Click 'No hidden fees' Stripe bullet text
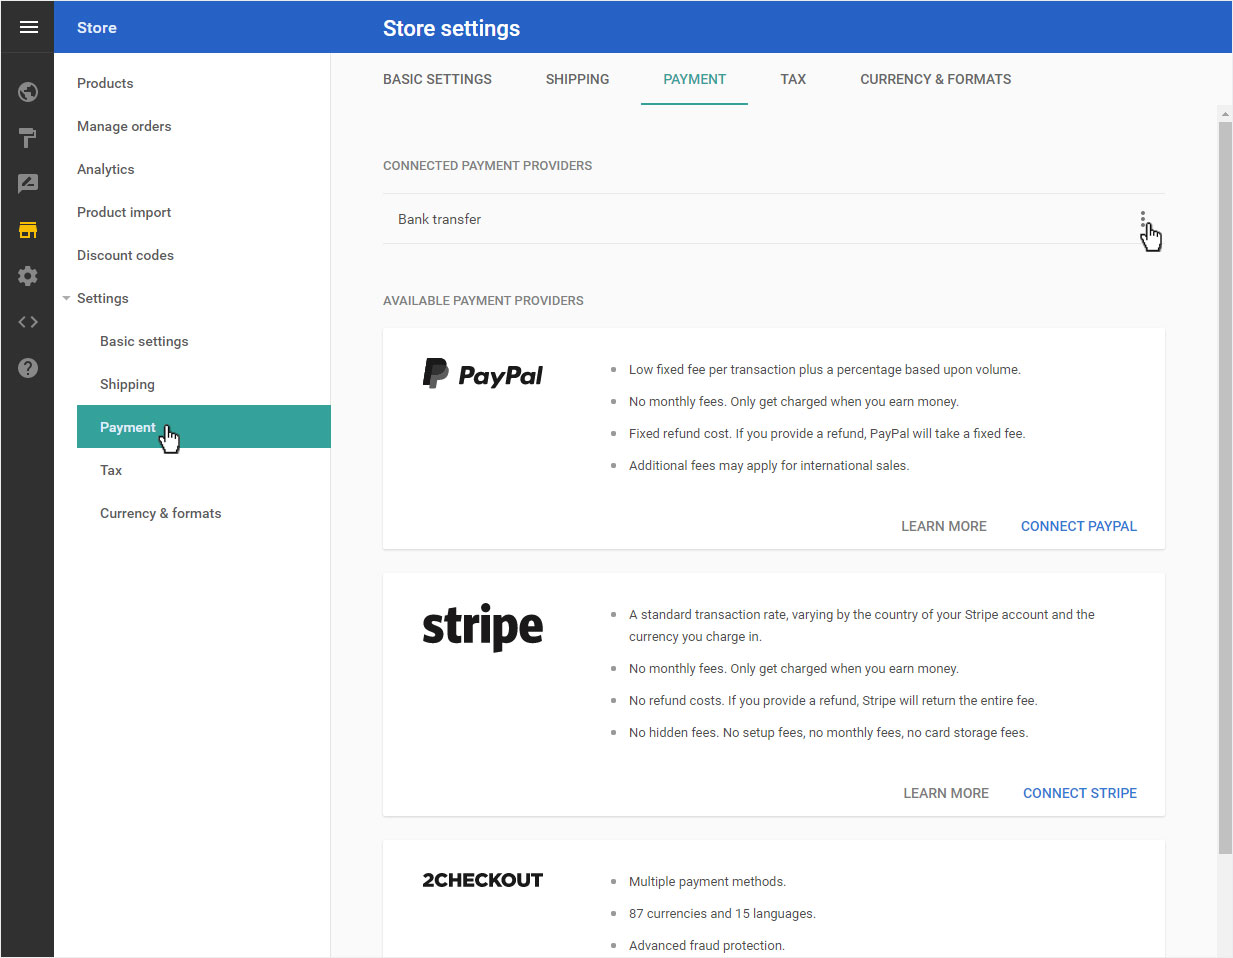Screen dimensions: 1233x958 click(x=828, y=732)
